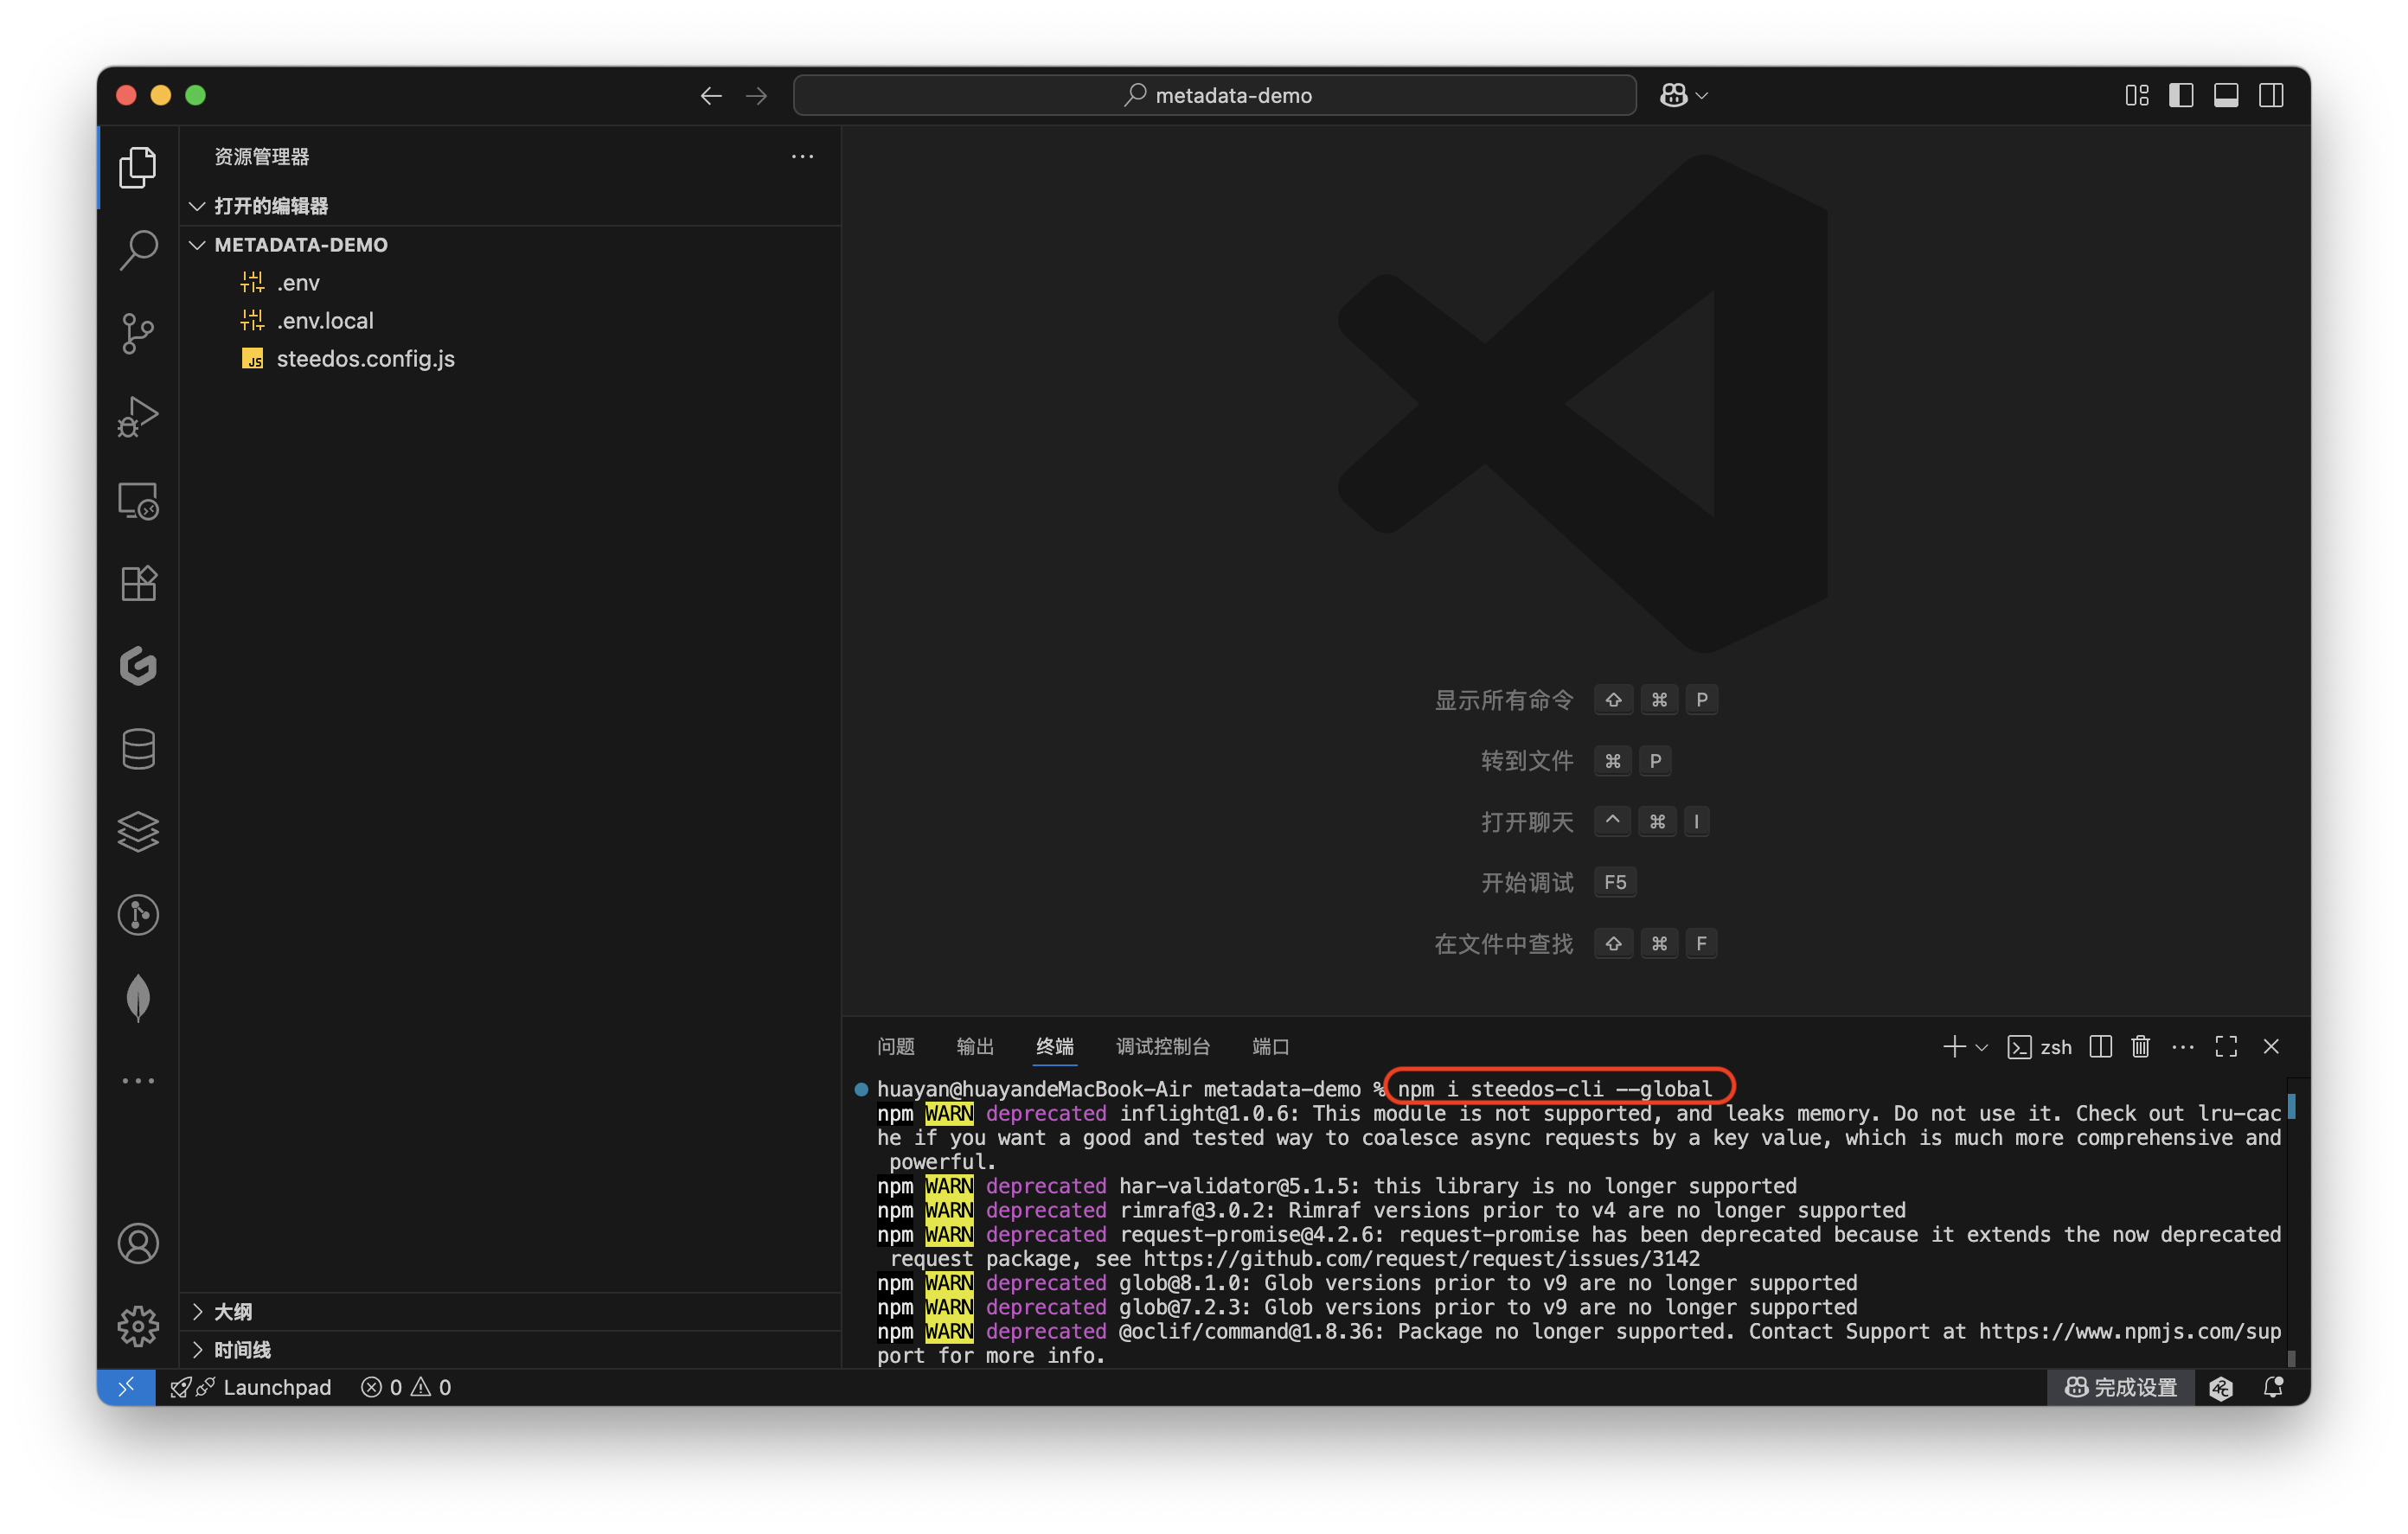Click the 显示所有命令 shortcut hint
The width and height of the screenshot is (2408, 1534).
(x=1575, y=700)
